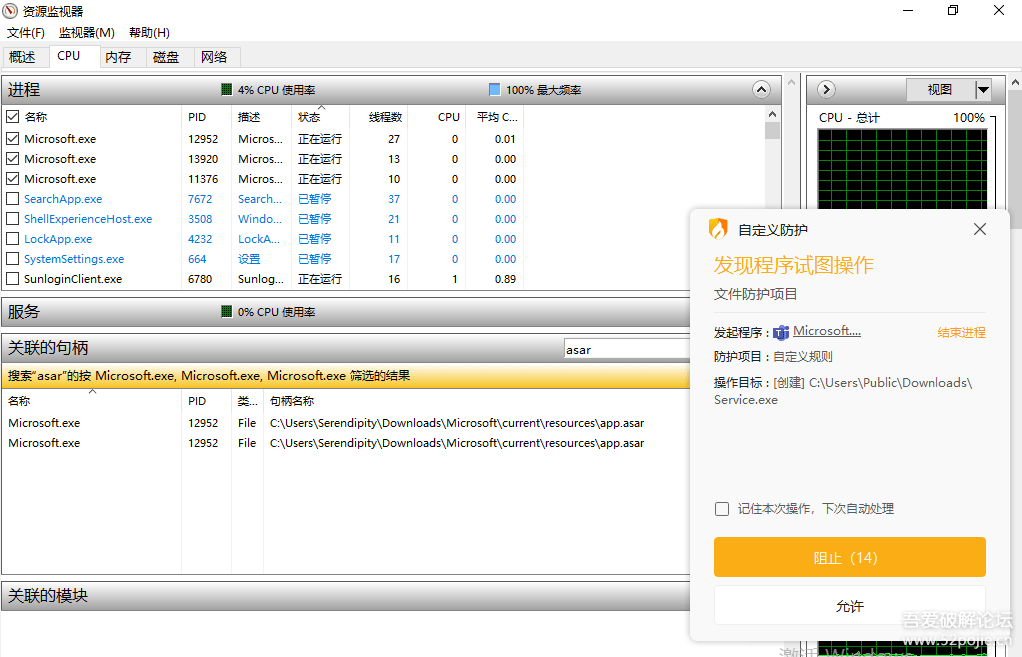Sort processes by 线程数 column header
Screen dimensions: 1022x657
379,117
